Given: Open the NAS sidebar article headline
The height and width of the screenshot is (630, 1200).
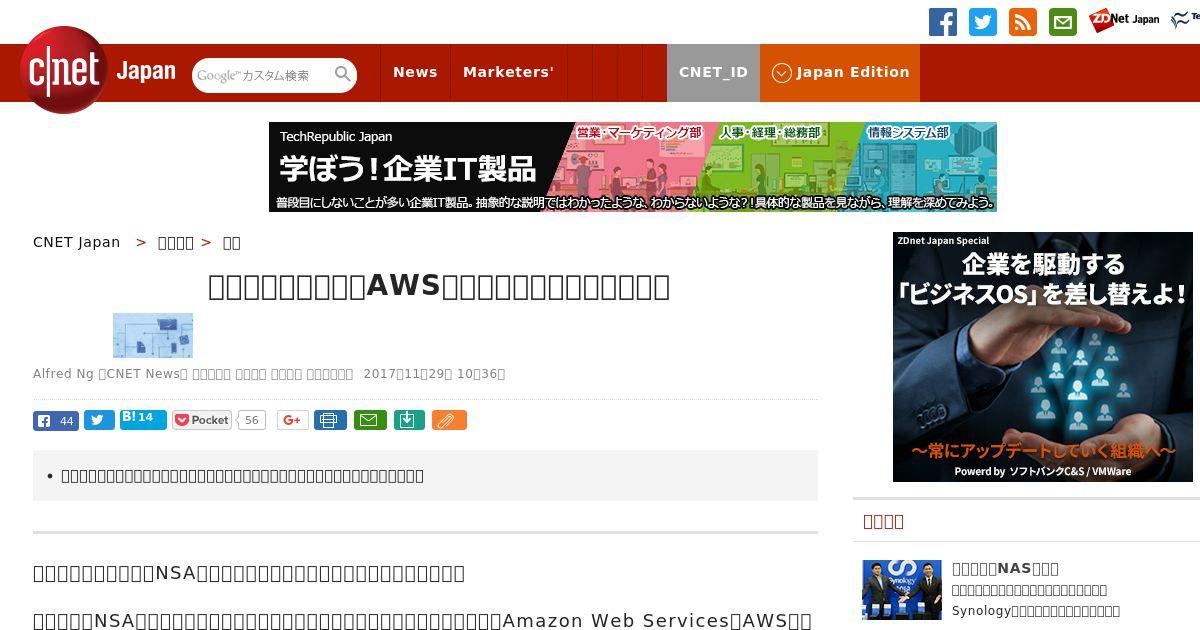Looking at the screenshot, I should coord(1005,568).
